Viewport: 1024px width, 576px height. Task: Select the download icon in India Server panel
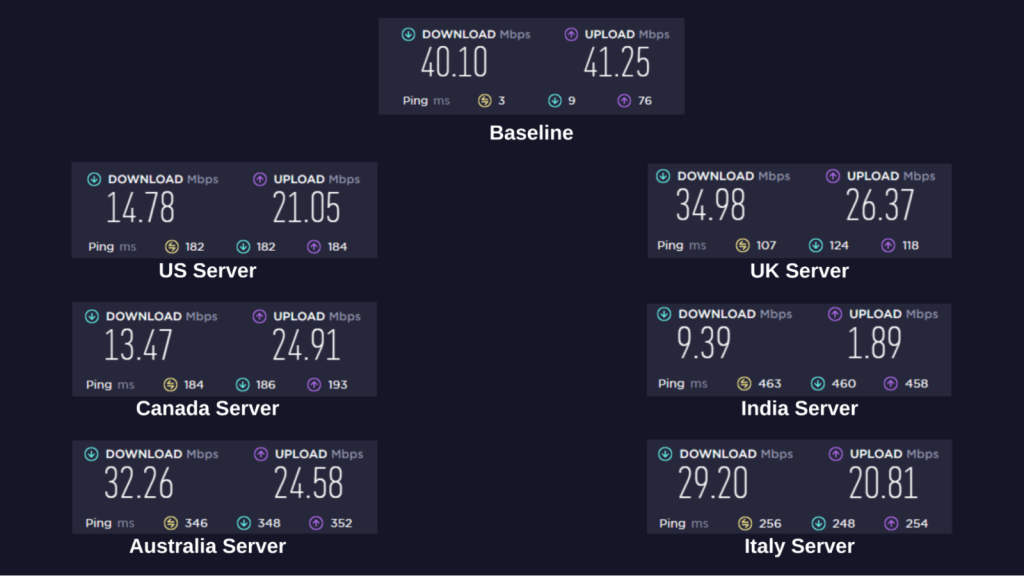point(664,314)
